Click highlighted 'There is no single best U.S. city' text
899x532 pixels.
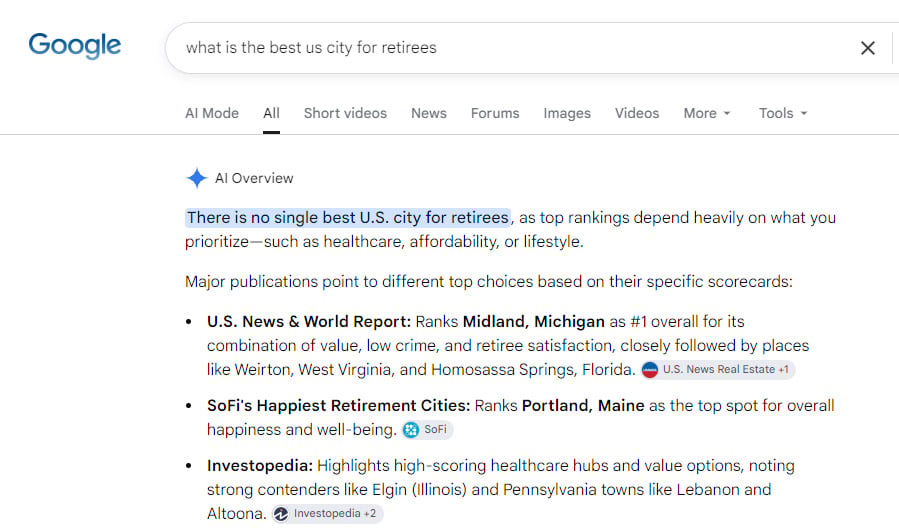coord(347,218)
